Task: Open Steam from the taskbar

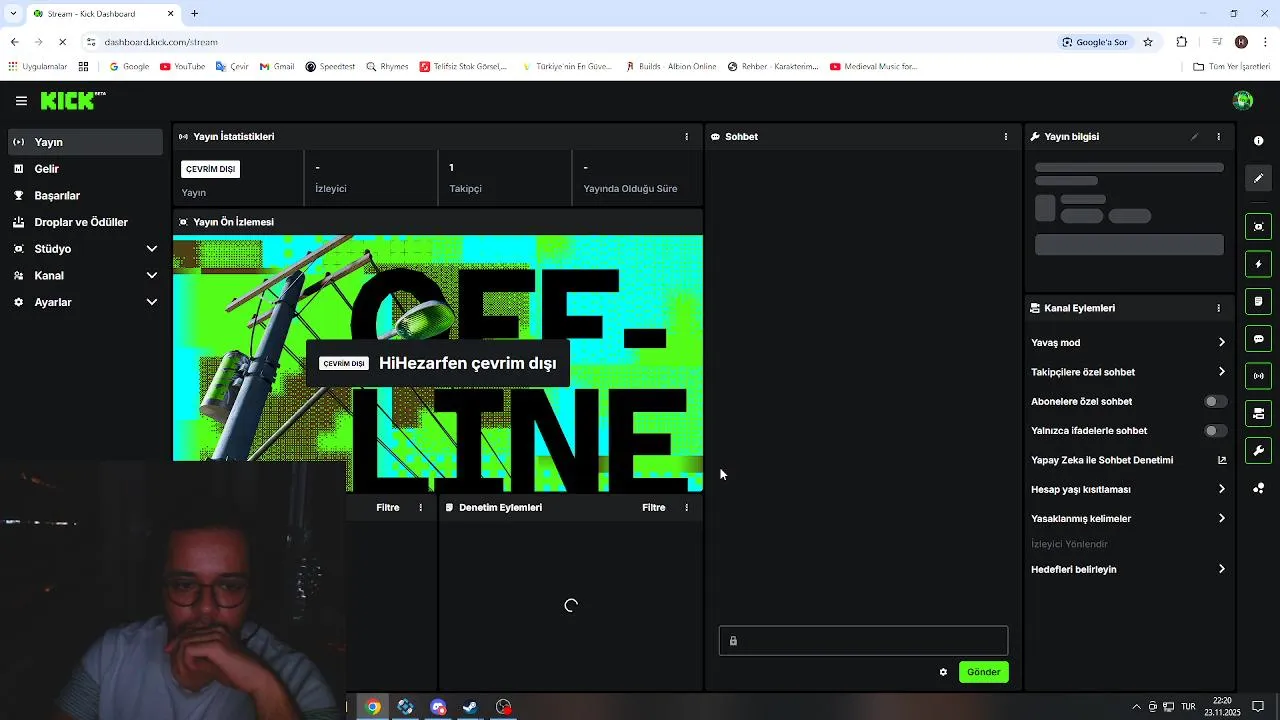Action: (470, 707)
